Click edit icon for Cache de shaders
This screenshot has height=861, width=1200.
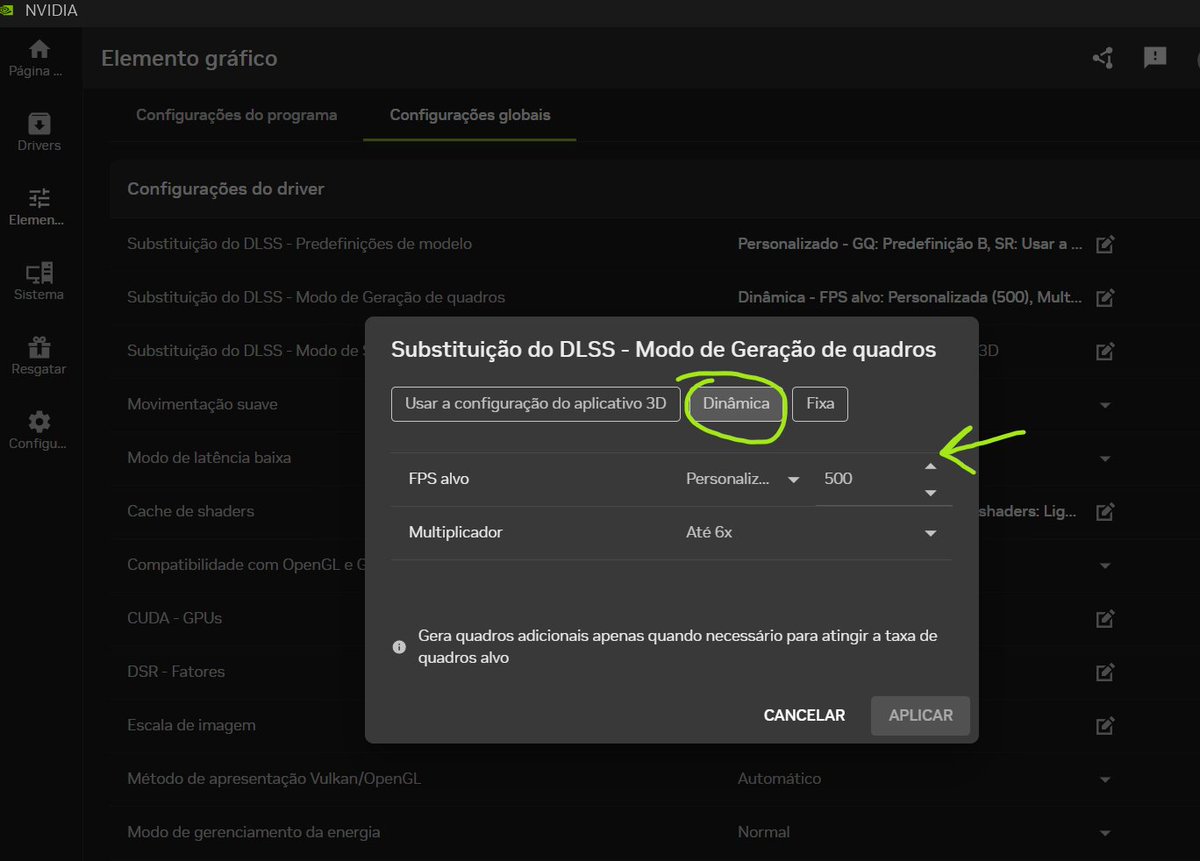coord(1105,511)
